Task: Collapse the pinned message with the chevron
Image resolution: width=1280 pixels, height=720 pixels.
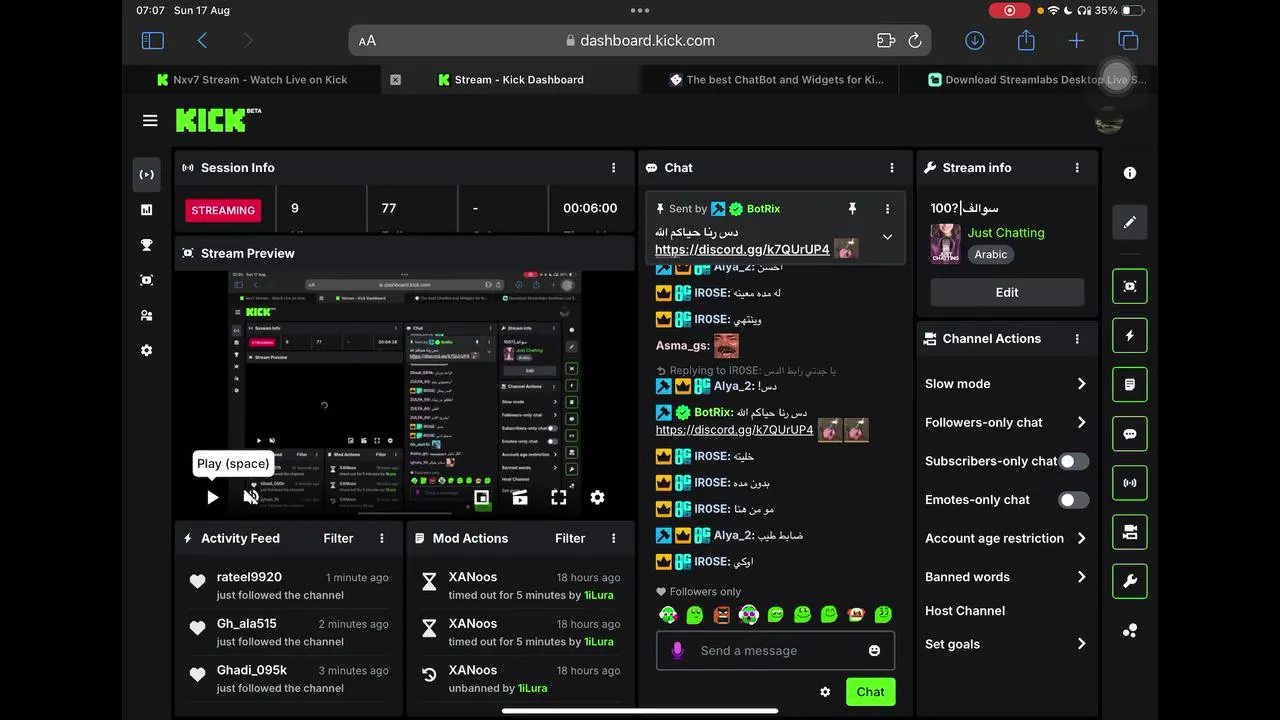Action: pyautogui.click(x=887, y=237)
